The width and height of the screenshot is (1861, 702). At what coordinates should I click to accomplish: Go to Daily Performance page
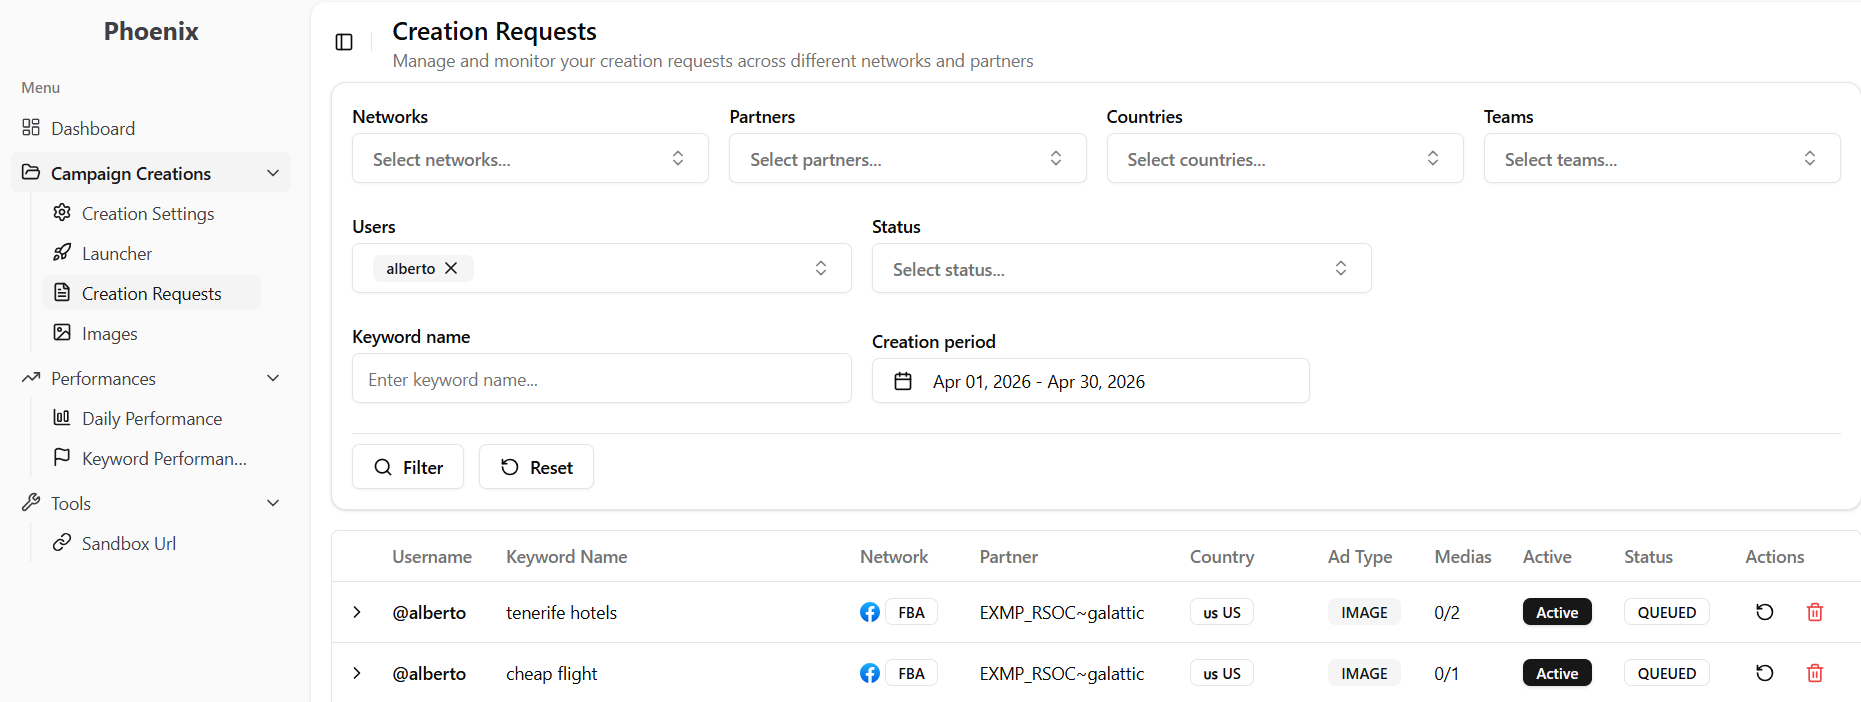tap(152, 419)
